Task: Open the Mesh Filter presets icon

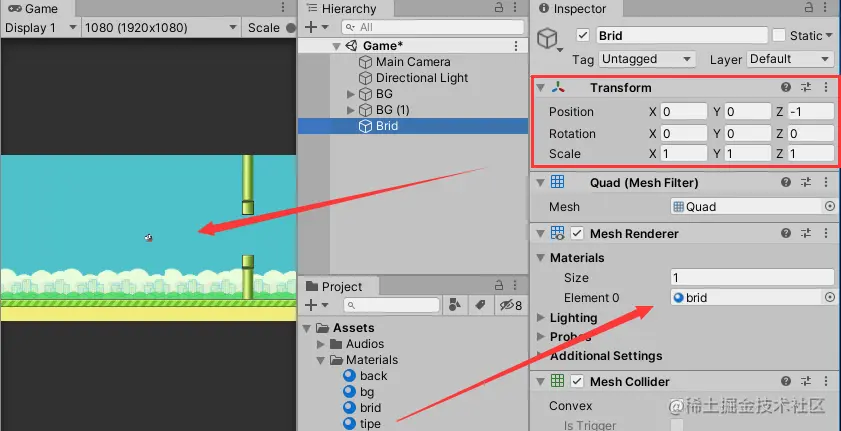Action: tap(806, 182)
